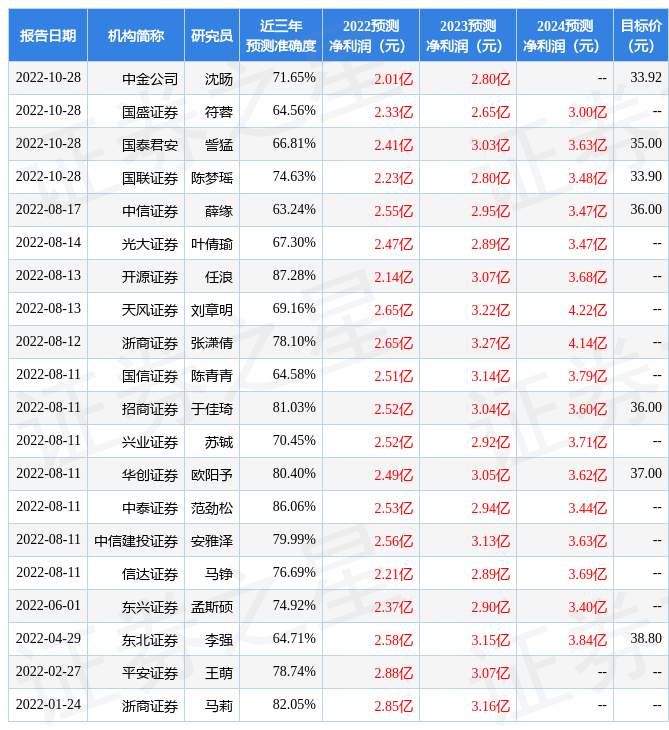Click analyst name 马莉

click(219, 707)
